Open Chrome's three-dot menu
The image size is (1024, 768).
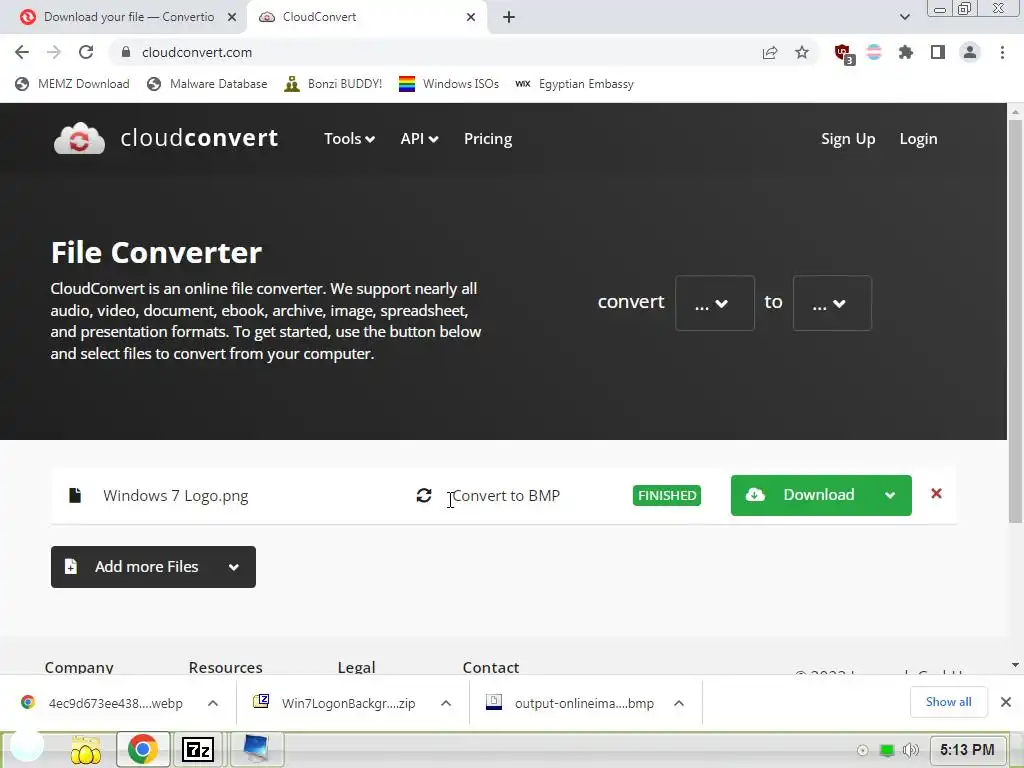pos(1002,52)
